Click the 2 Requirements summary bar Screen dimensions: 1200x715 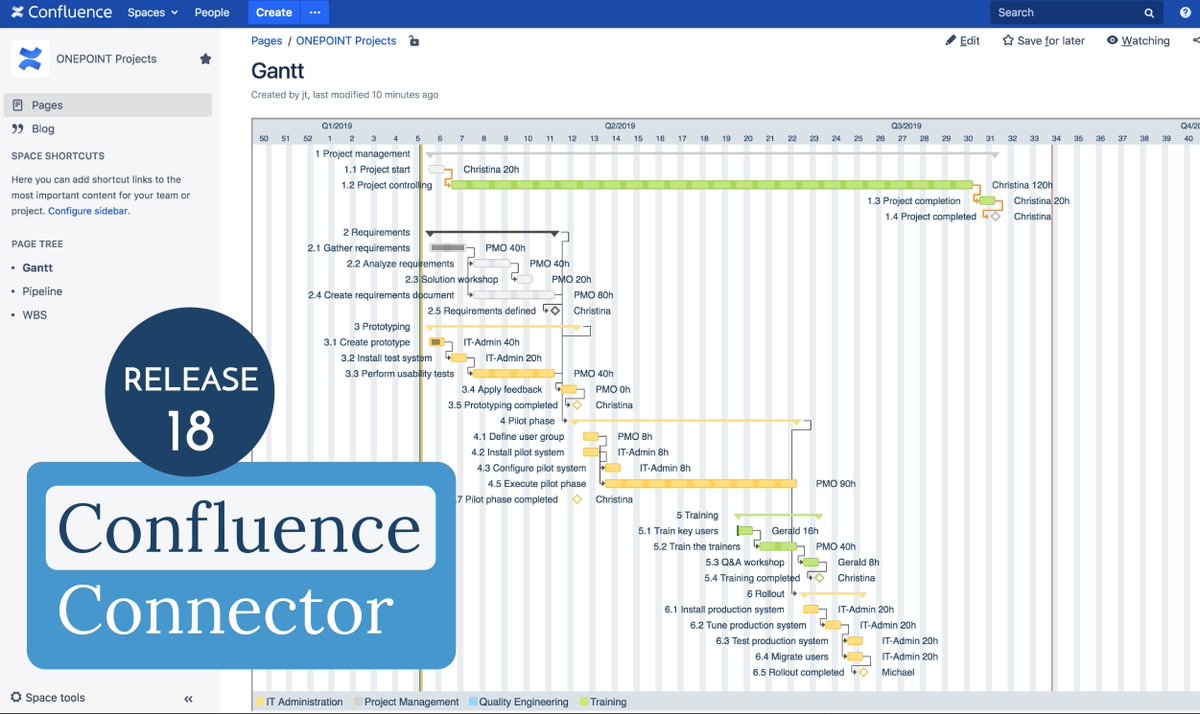(x=492, y=233)
